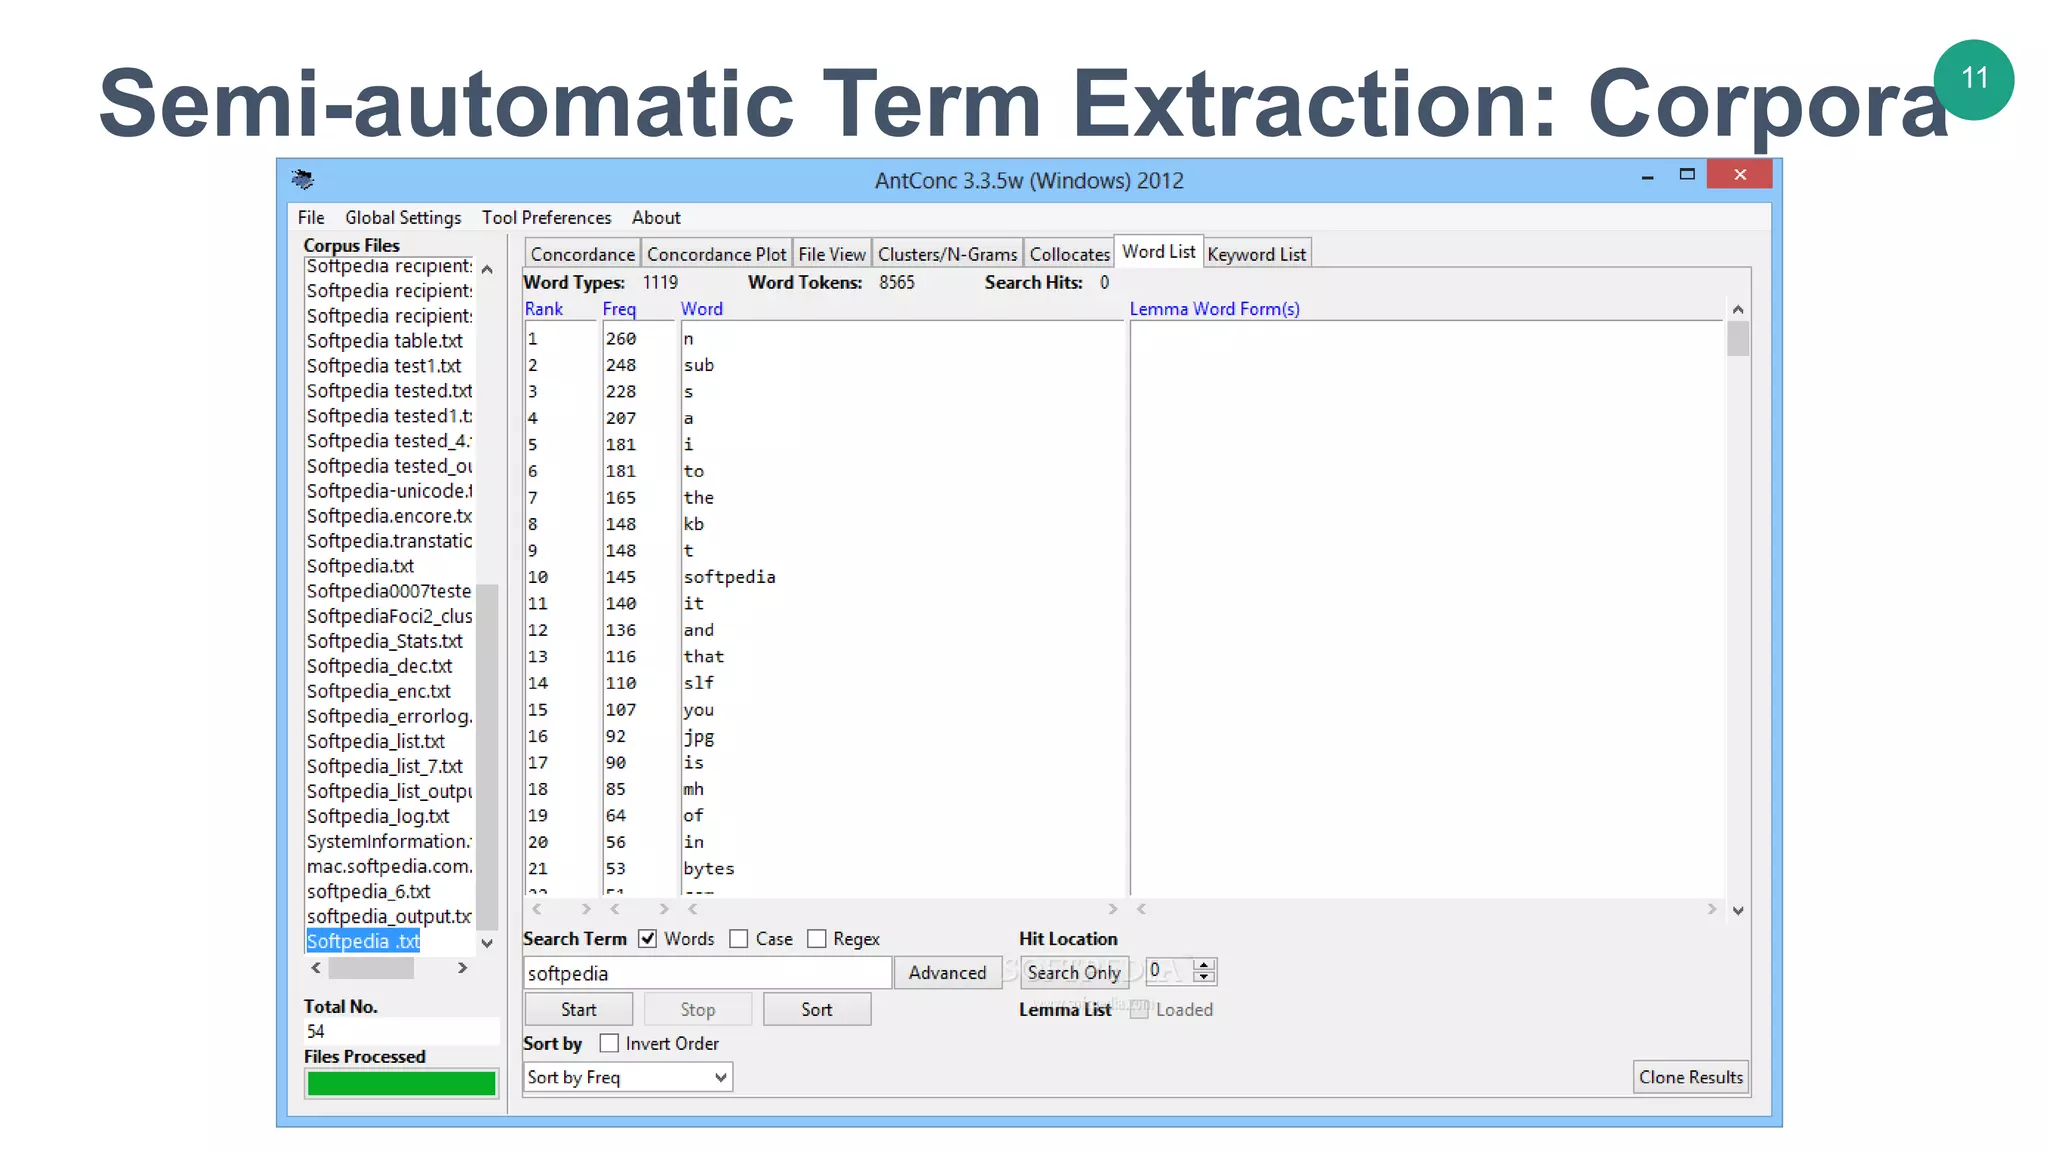Click the word 'softpedia' in word list
Viewport: 2048px width, 1152px height.
click(x=729, y=577)
